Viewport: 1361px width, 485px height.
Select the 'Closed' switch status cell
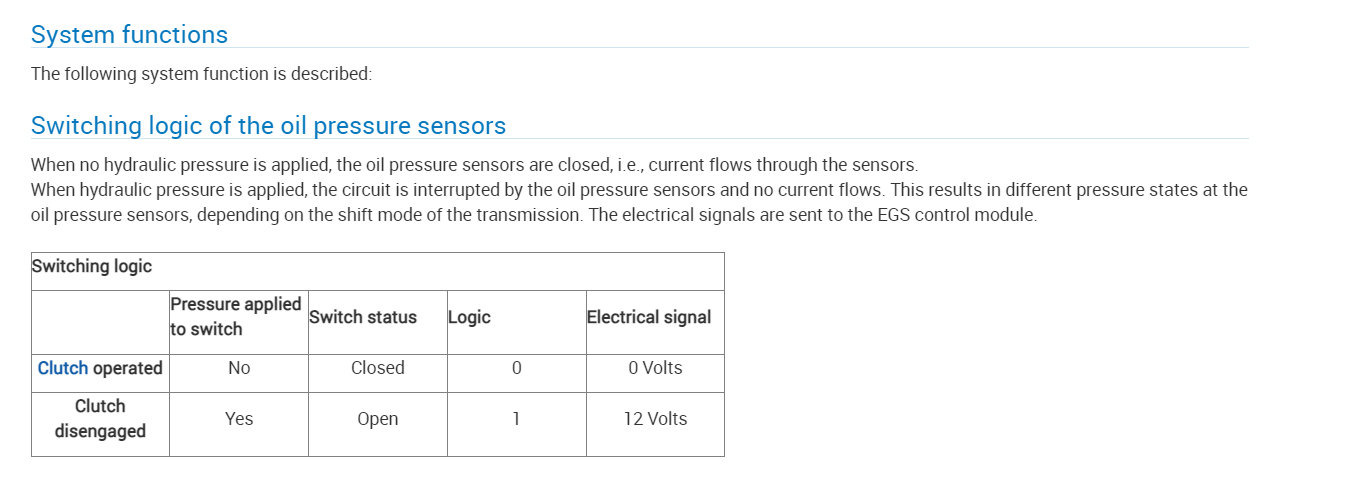(x=378, y=368)
